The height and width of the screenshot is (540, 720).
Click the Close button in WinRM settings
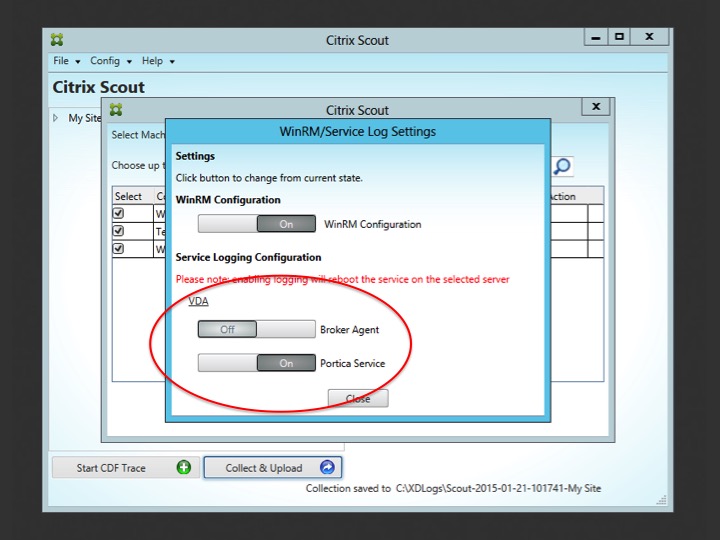click(x=358, y=398)
